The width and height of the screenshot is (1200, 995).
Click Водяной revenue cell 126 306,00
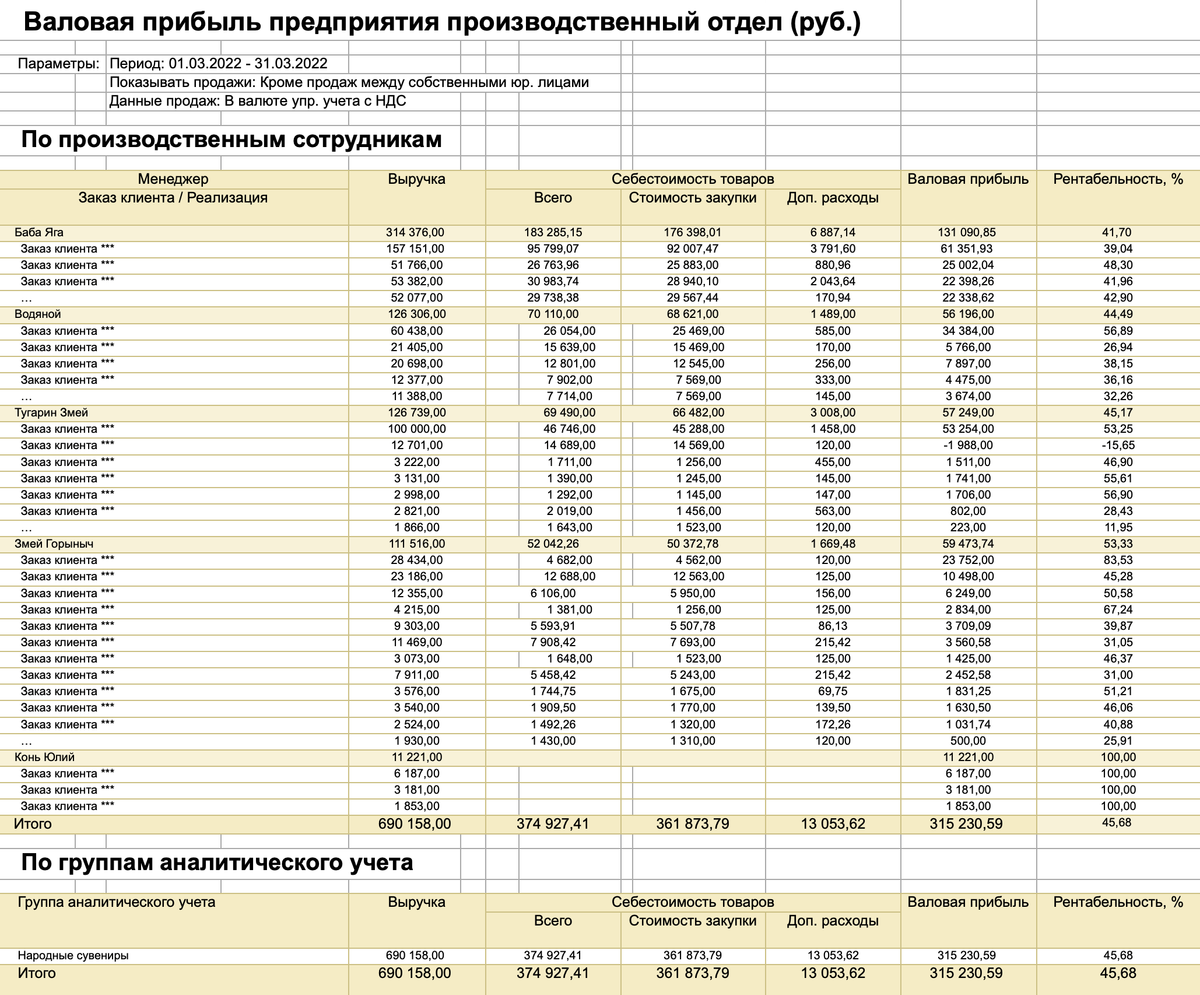pos(416,314)
